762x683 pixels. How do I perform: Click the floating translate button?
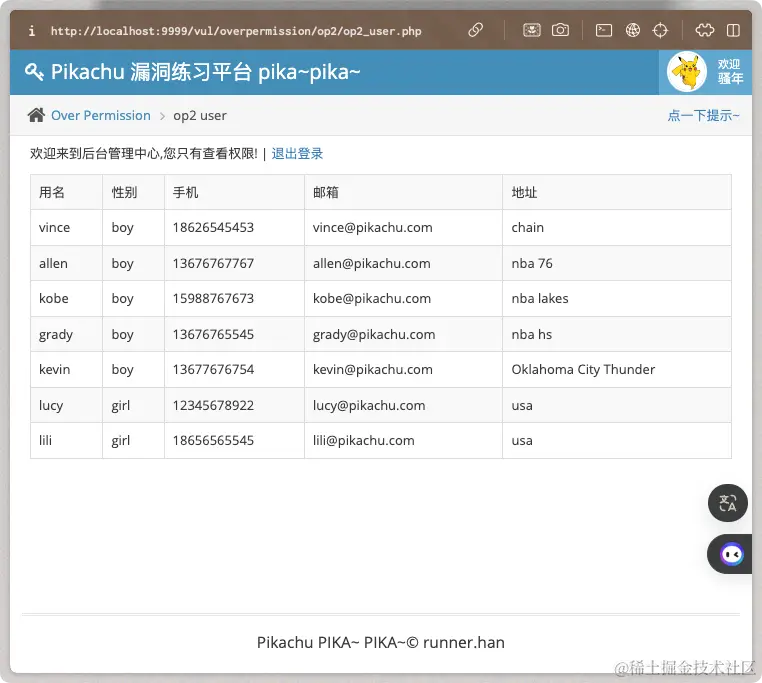[x=727, y=503]
